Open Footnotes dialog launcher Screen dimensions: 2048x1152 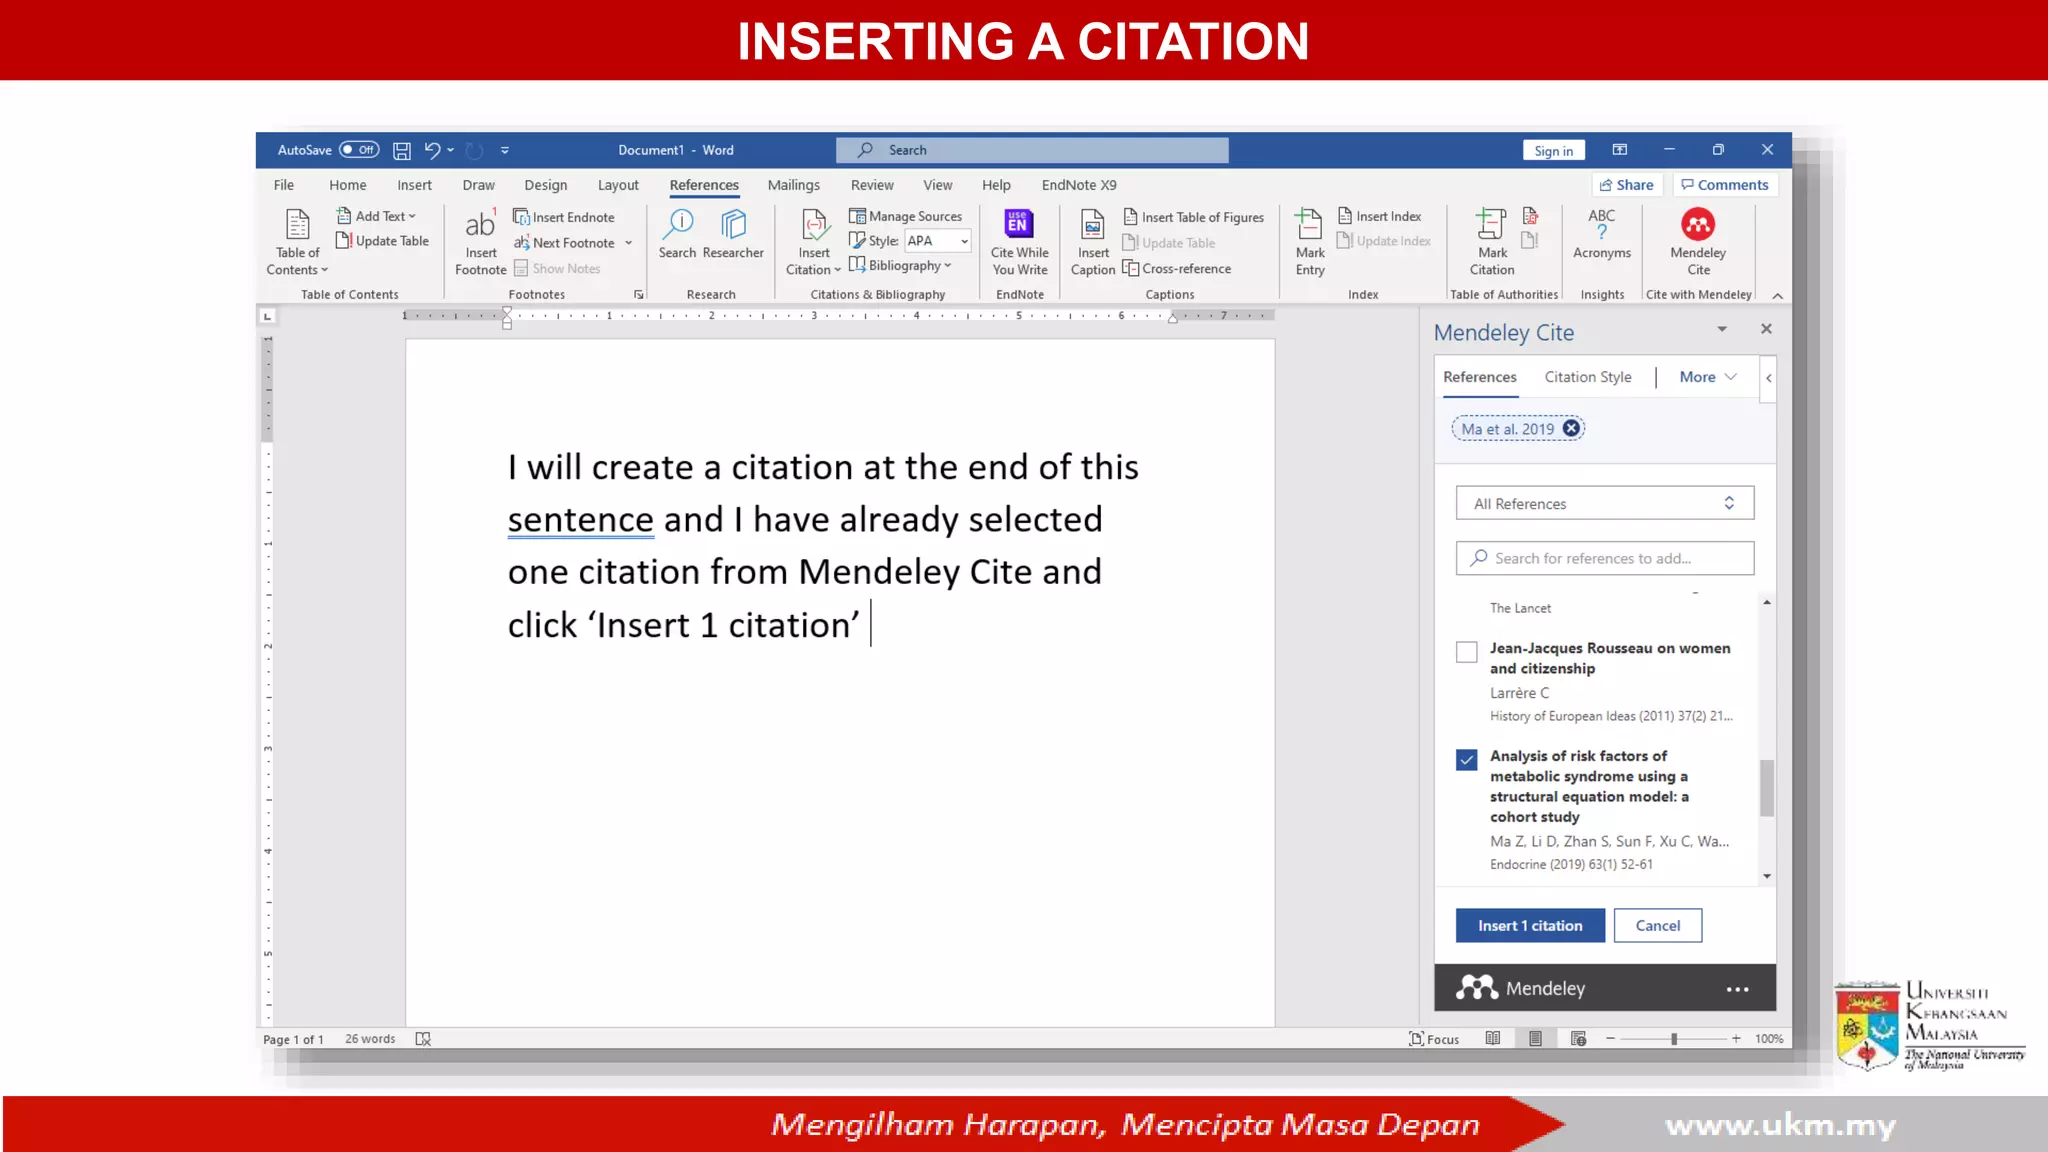(x=638, y=295)
